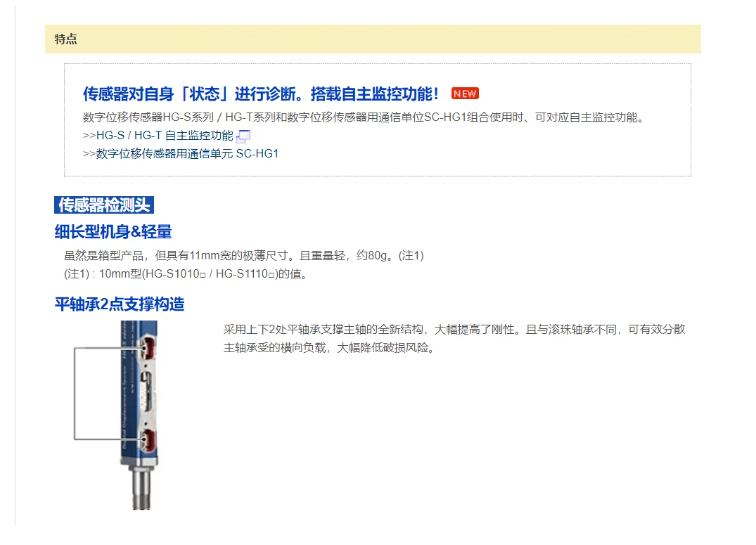Click the upper bearing on the sensor image
The height and width of the screenshot is (545, 756).
click(148, 348)
